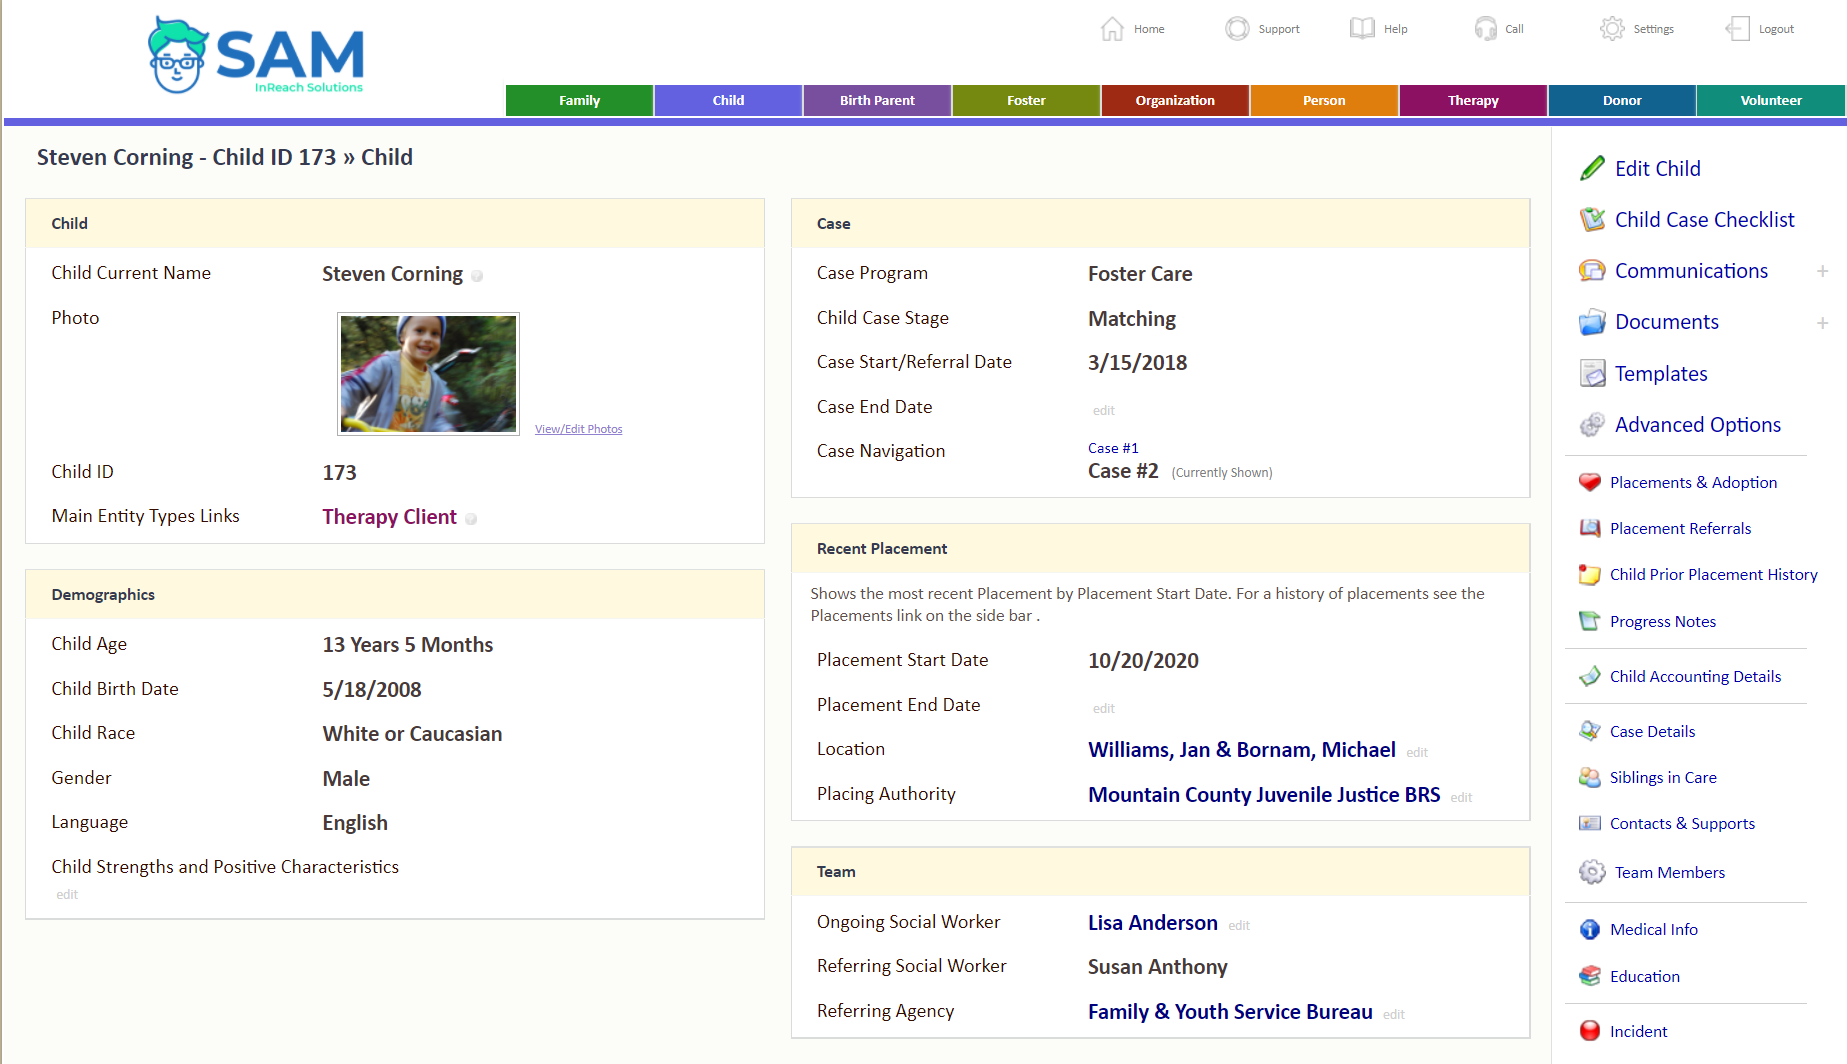
Task: Navigate to Case #1 link
Action: coord(1113,448)
